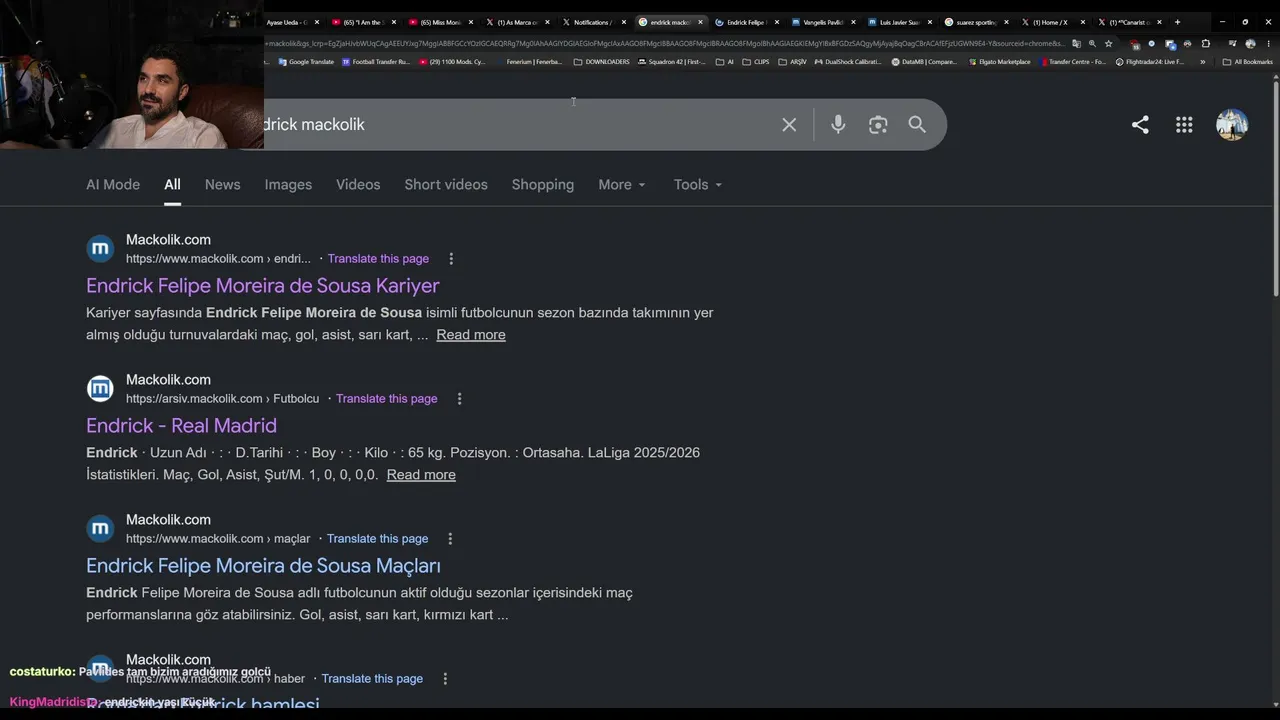
Task: Read more of the Kariyer result snippet
Action: tap(471, 335)
